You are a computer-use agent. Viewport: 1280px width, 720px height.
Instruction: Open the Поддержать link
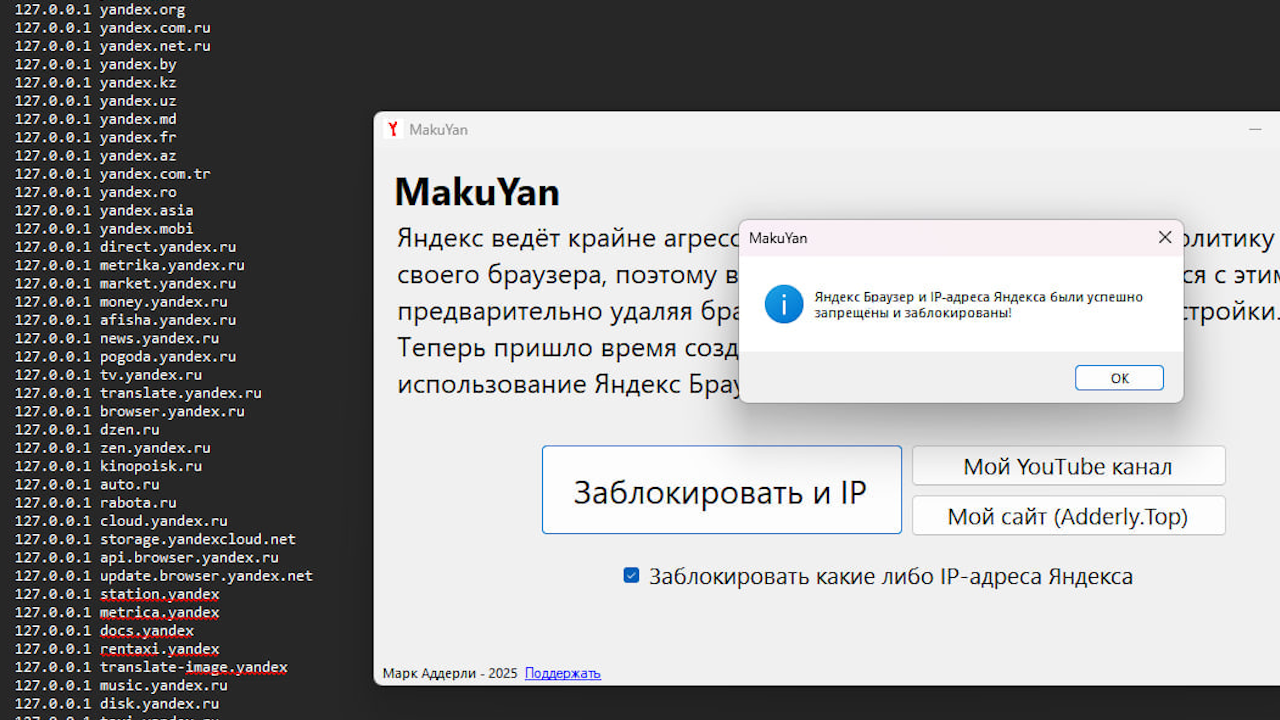(x=563, y=673)
